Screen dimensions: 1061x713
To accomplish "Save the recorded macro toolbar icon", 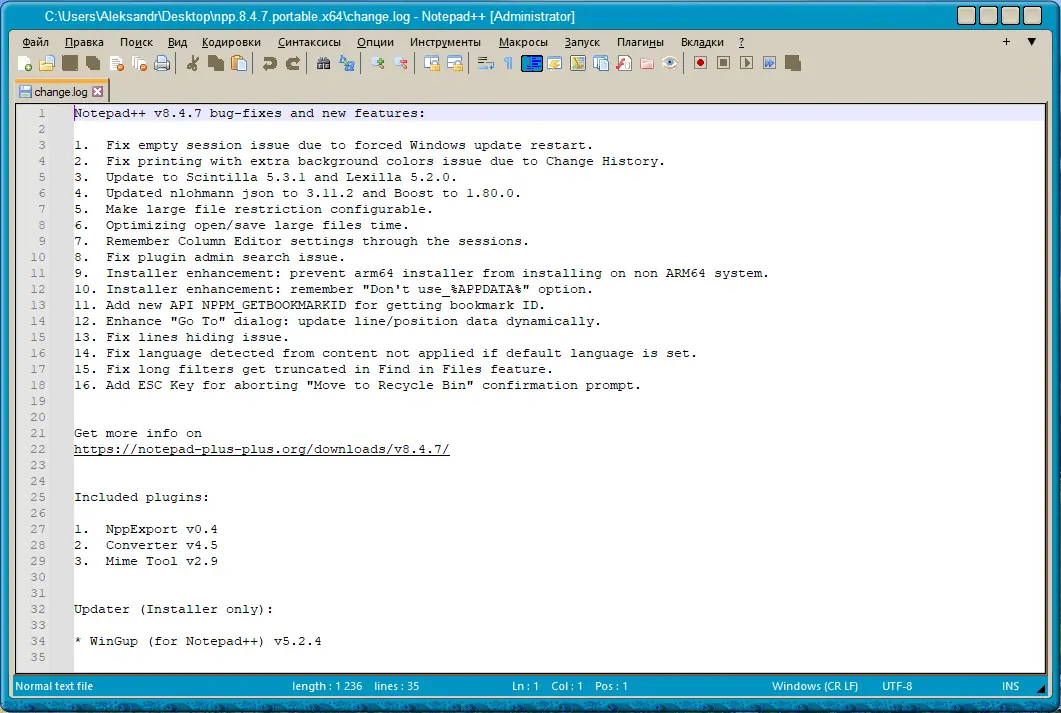I will click(793, 64).
